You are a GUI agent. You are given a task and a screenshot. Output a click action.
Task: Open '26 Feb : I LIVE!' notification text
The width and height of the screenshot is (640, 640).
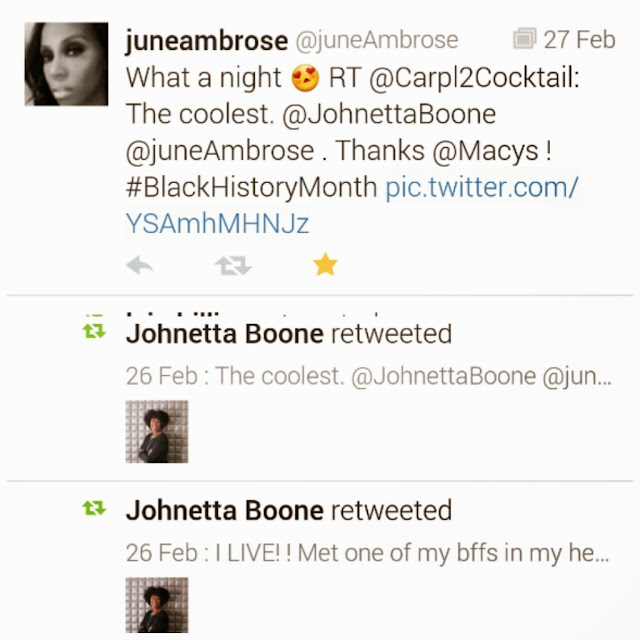pyautogui.click(x=366, y=552)
